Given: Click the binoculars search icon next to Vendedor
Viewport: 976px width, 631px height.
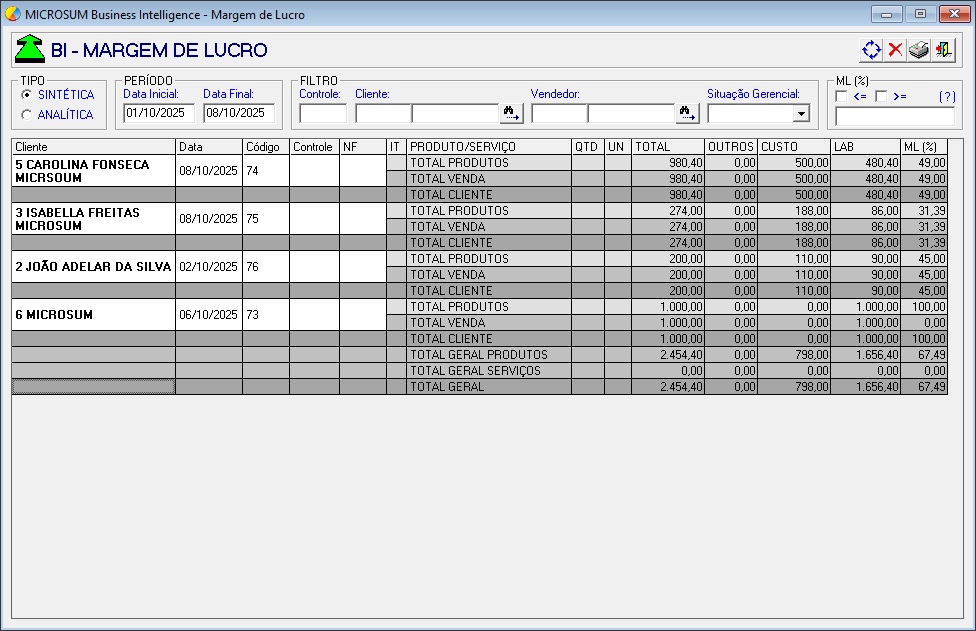Looking at the screenshot, I should tap(686, 112).
